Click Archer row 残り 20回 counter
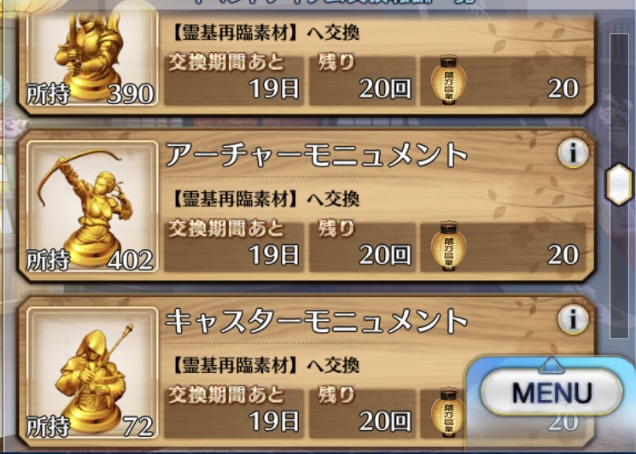This screenshot has width=636, height=454. point(362,246)
